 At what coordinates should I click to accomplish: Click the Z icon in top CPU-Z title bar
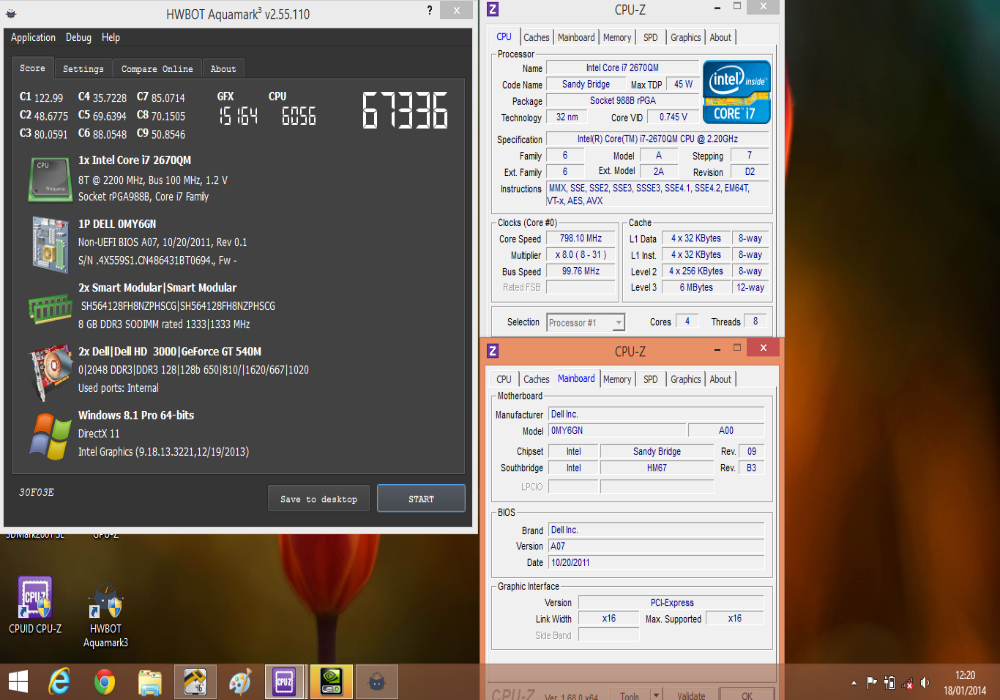pos(493,10)
